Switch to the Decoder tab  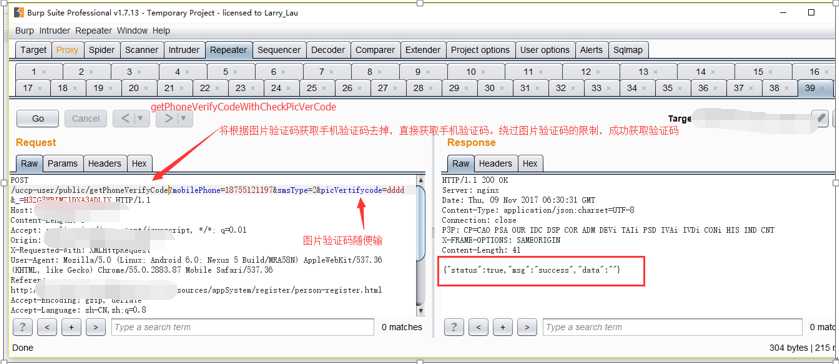(x=328, y=50)
